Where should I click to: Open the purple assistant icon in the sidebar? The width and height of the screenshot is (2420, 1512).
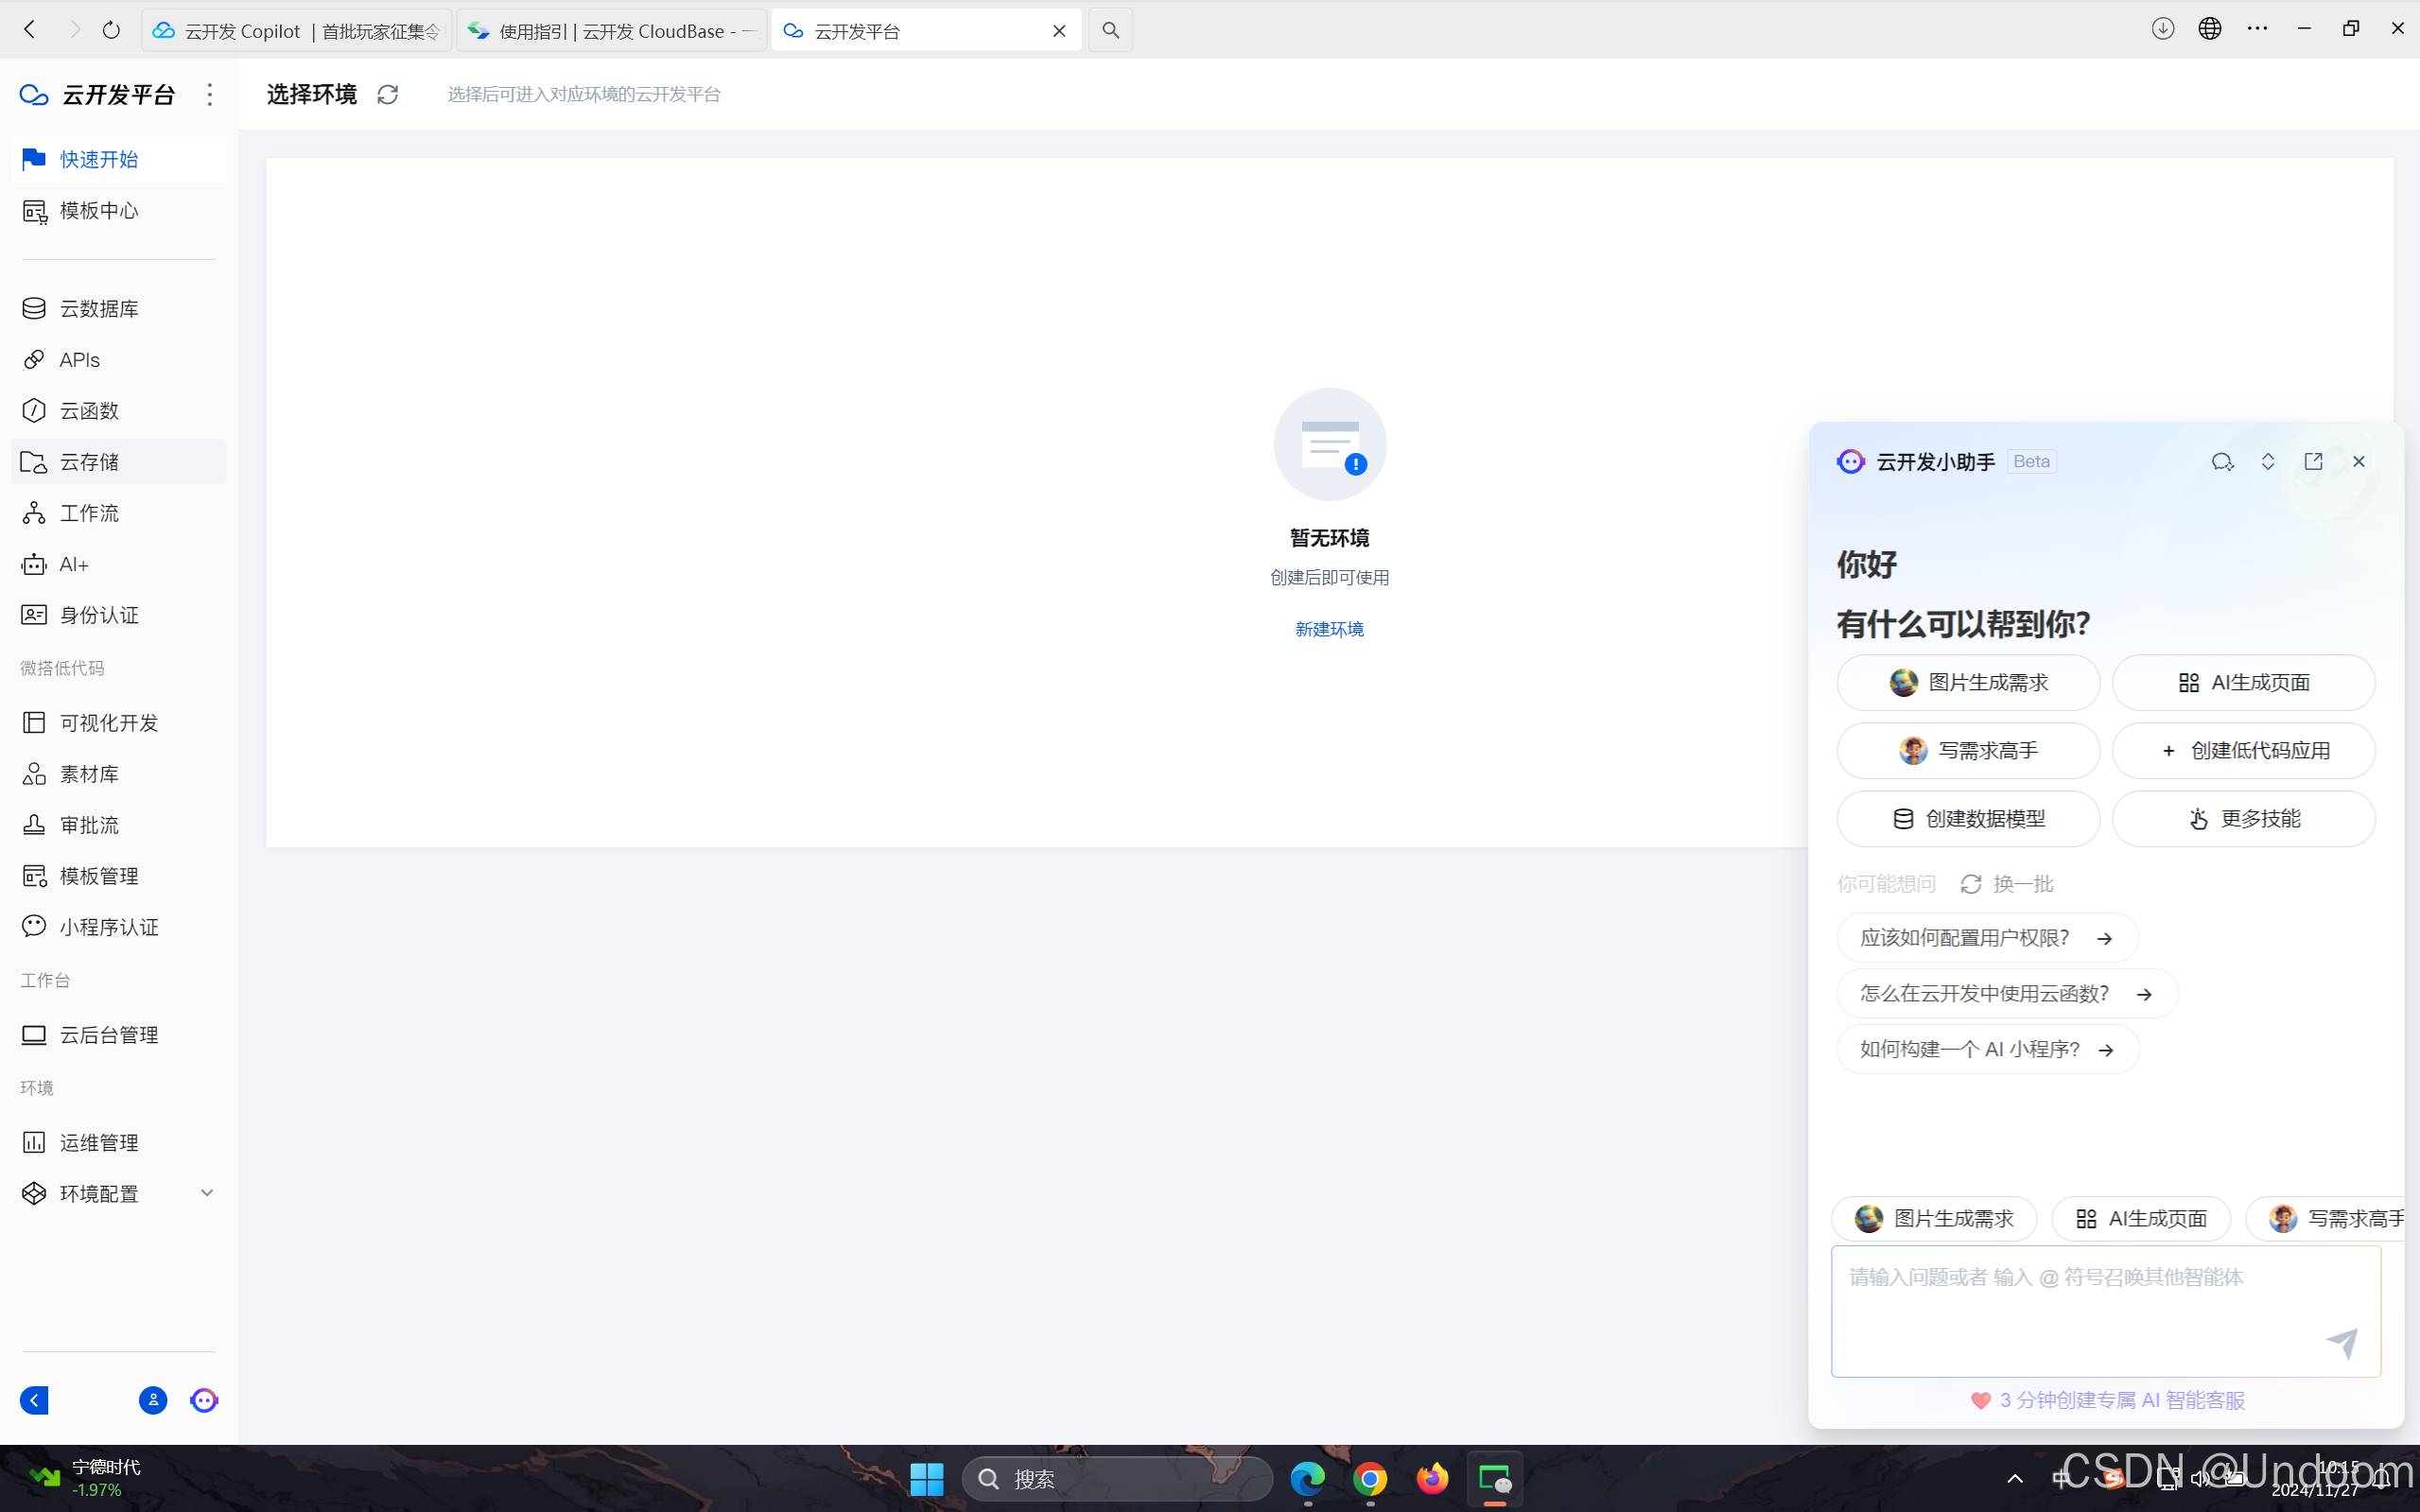tap(204, 1400)
